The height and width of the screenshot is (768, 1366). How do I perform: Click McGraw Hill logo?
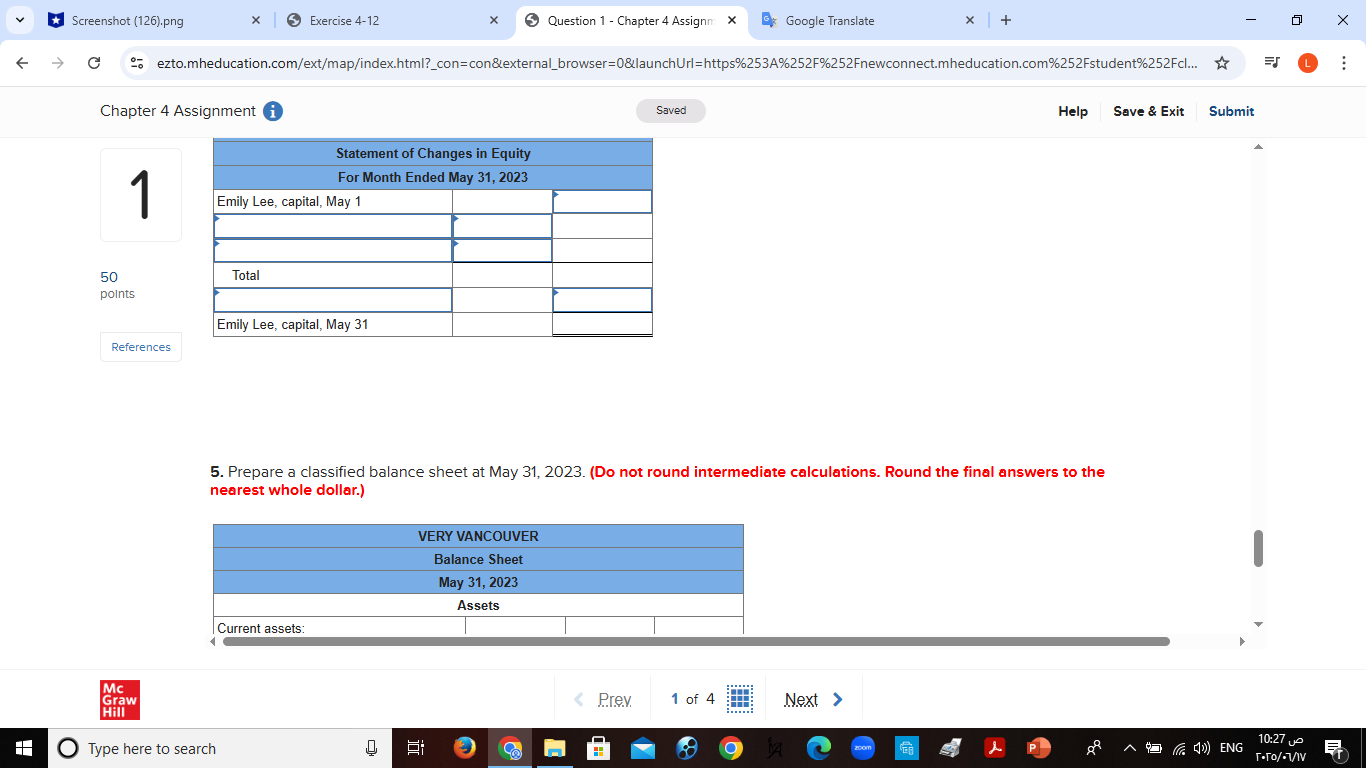120,700
